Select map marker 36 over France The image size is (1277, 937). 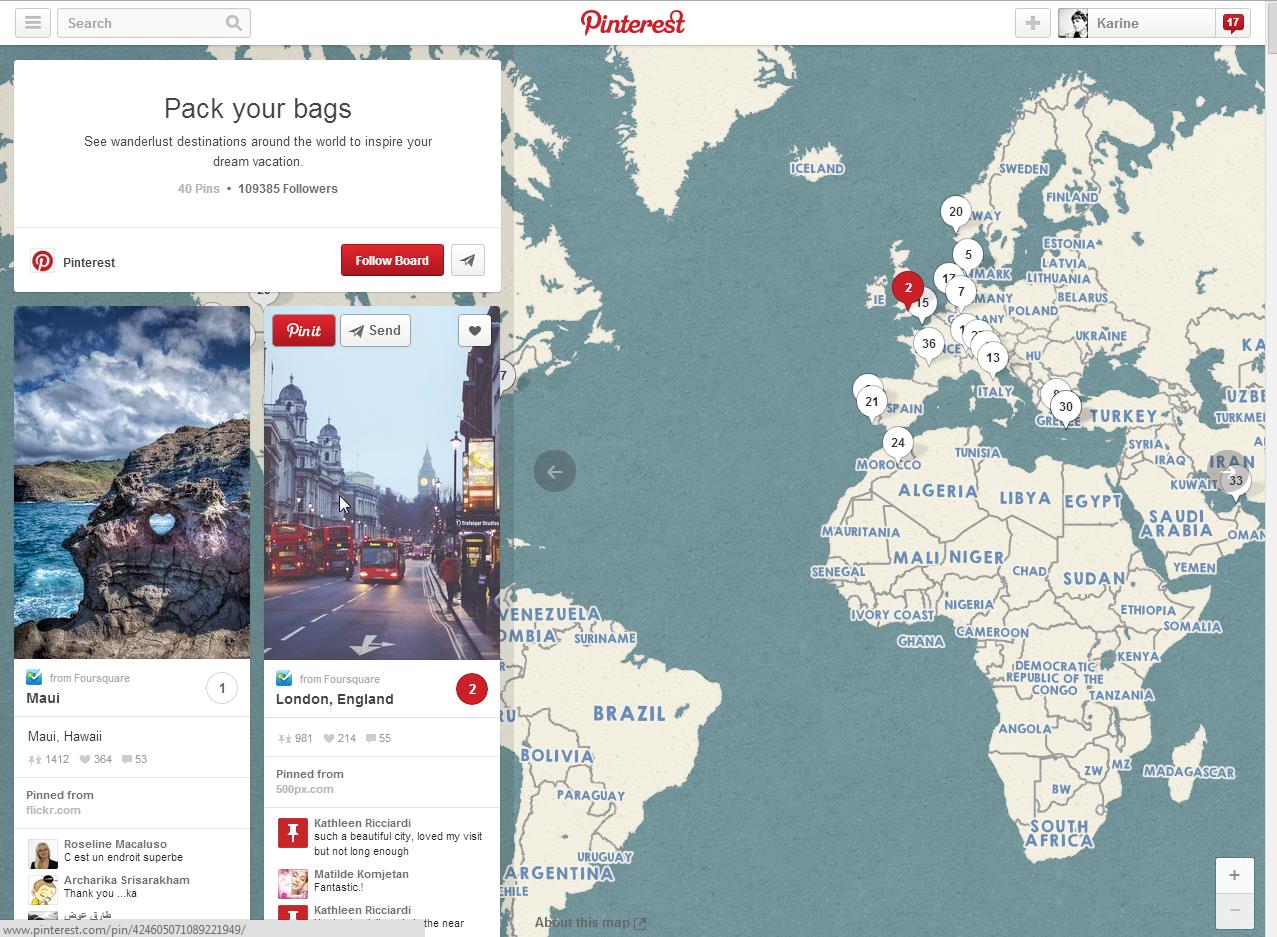[x=929, y=344]
